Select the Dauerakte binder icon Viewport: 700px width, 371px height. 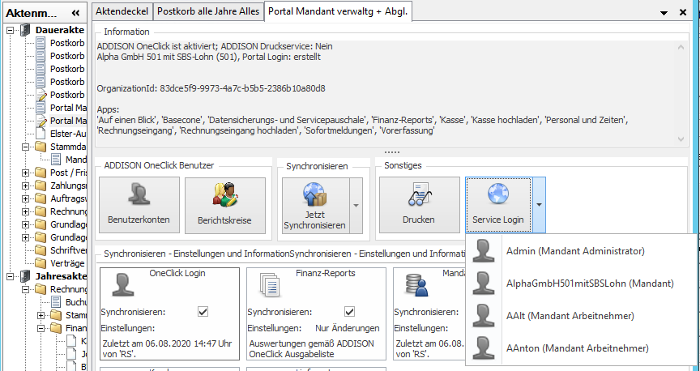[25, 30]
